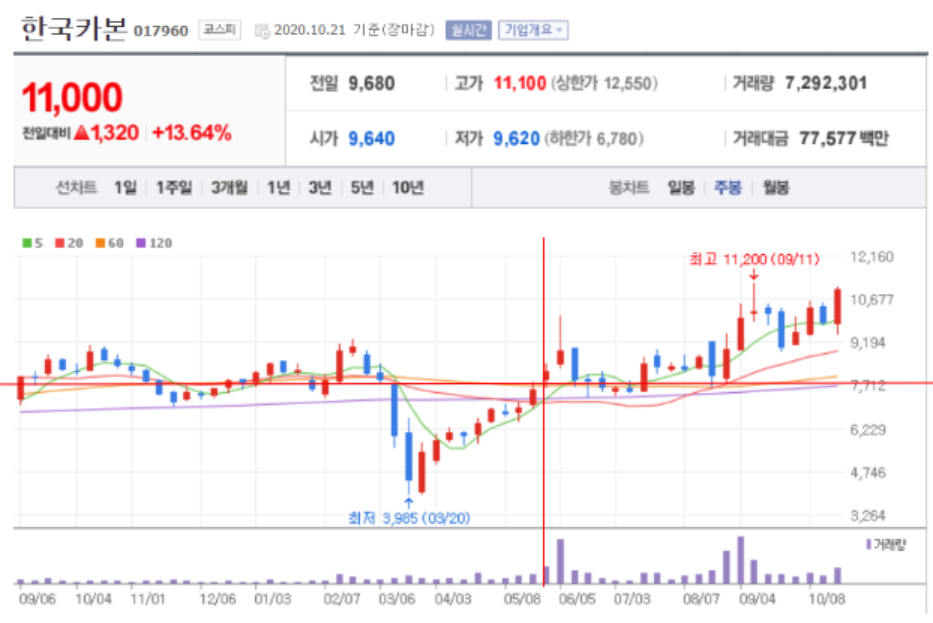Viewport: 933px width, 623px height.
Task: Click the calendar icon beside 2020.10.21
Action: coord(262,31)
